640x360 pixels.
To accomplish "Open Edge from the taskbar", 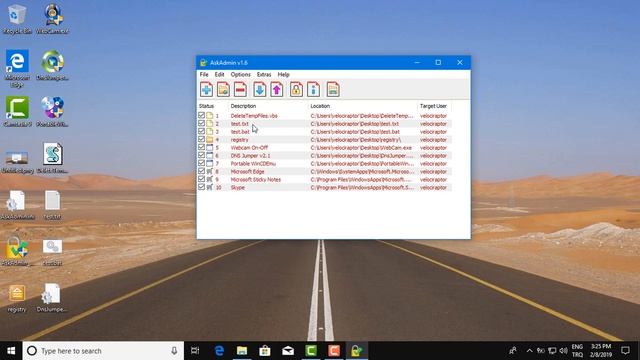I will [219, 351].
